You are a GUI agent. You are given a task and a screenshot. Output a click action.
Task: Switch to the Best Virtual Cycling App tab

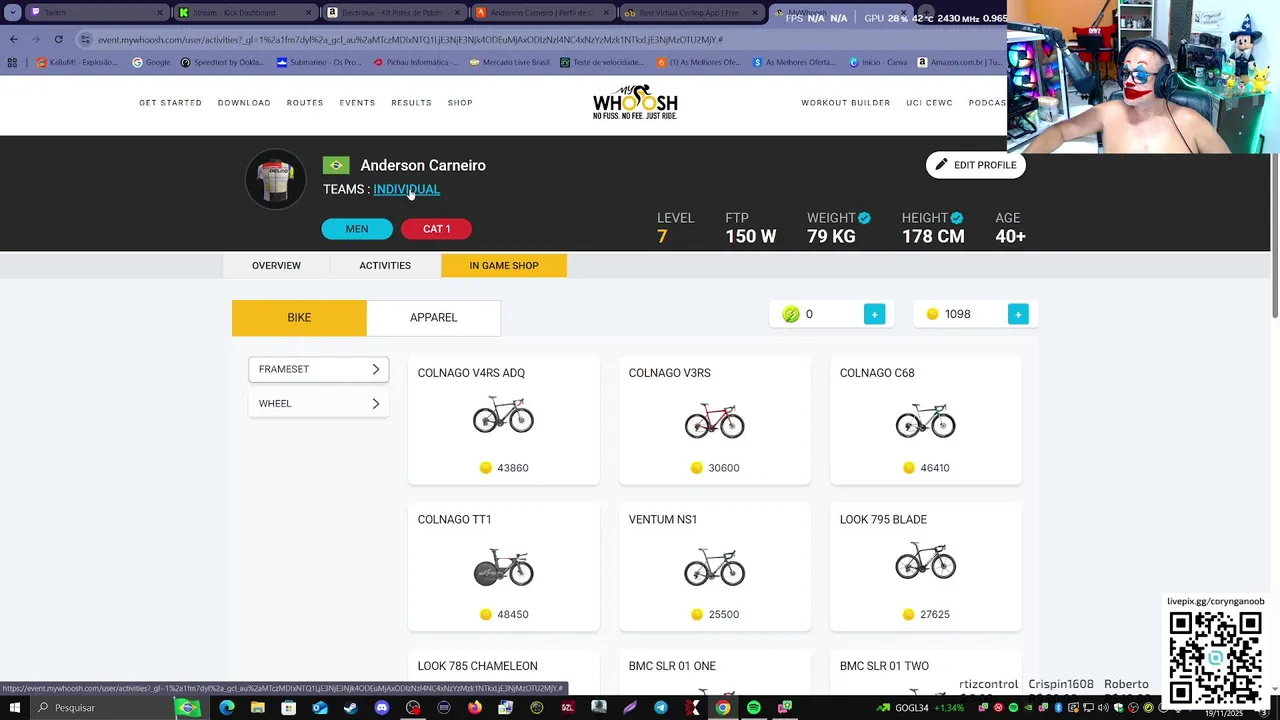pos(692,12)
